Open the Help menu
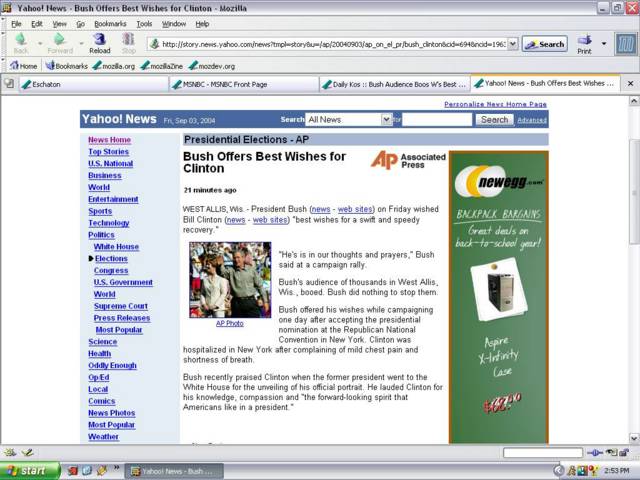This screenshot has height=480, width=640. [202, 24]
